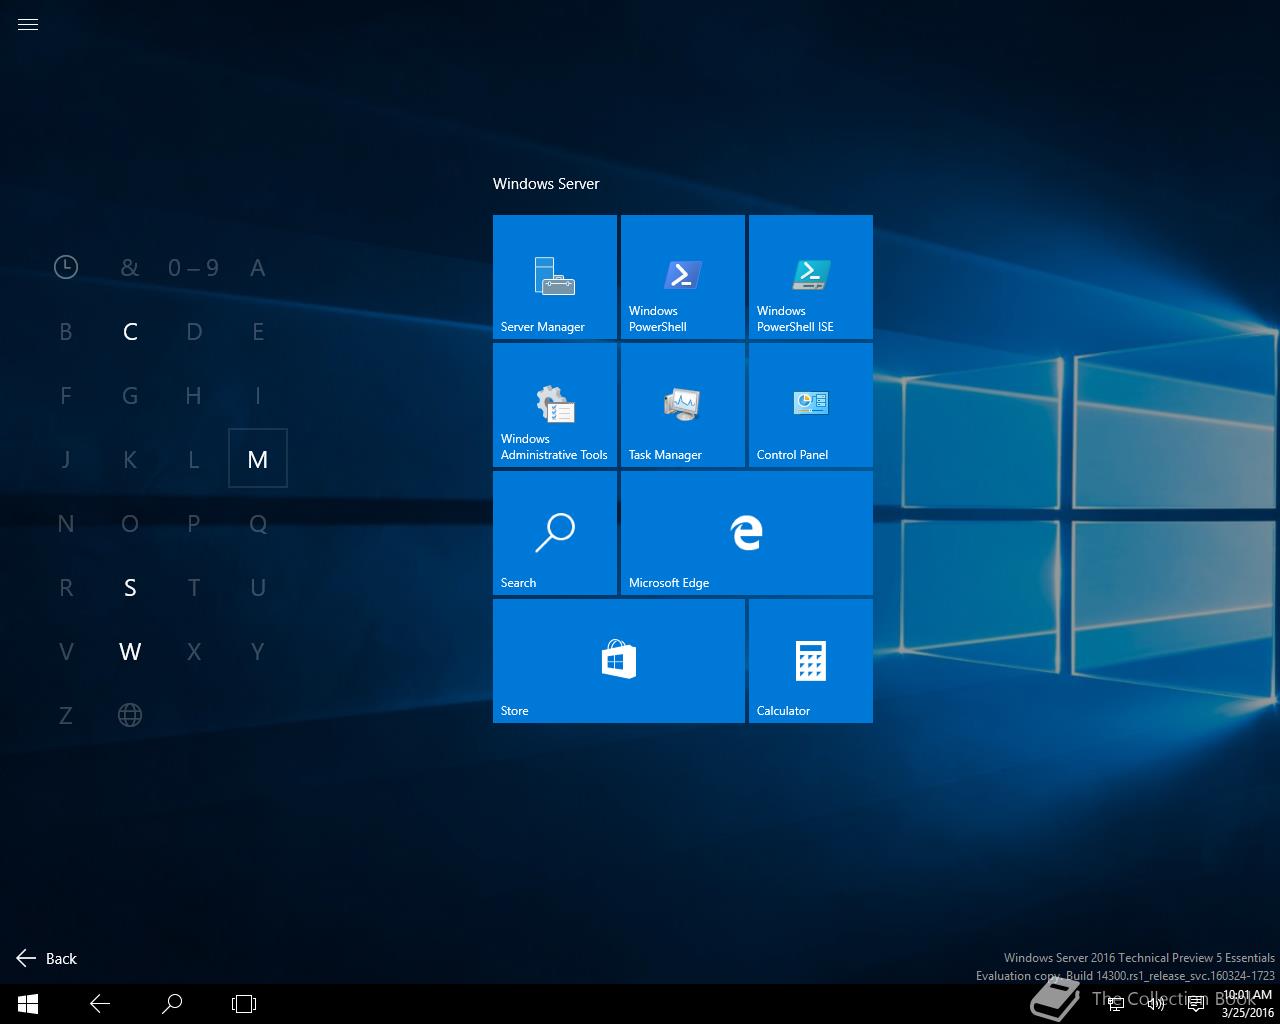The width and height of the screenshot is (1280, 1024).
Task: Jump to apps starting with W
Action: click(x=130, y=651)
